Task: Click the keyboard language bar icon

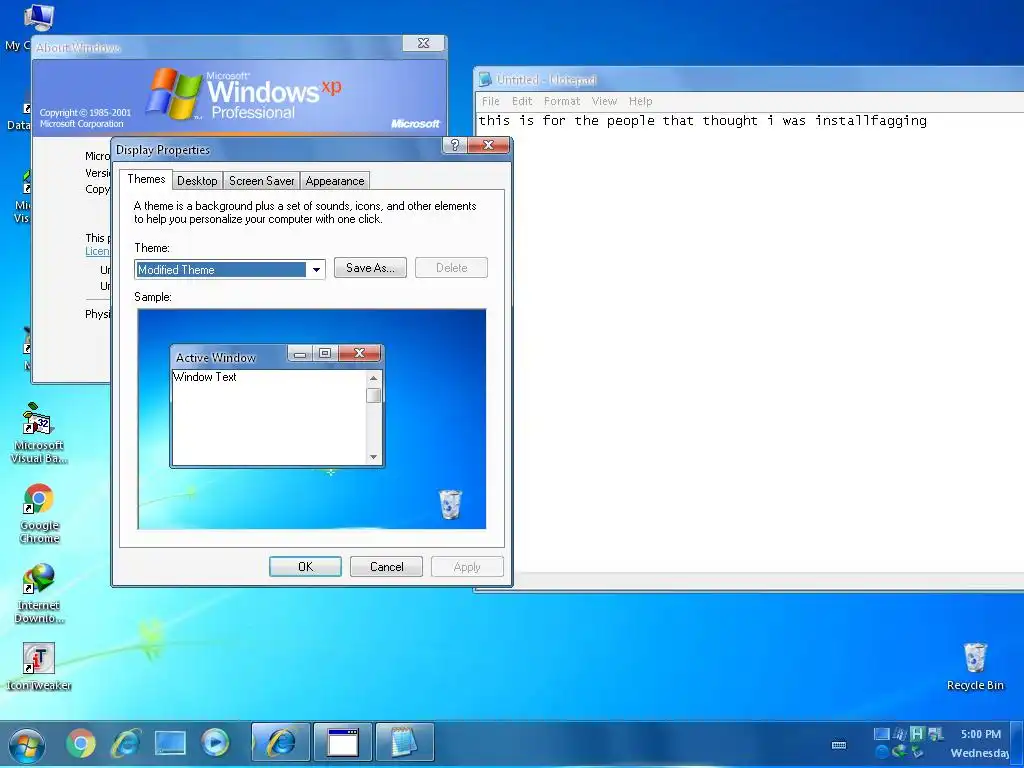Action: coord(839,745)
